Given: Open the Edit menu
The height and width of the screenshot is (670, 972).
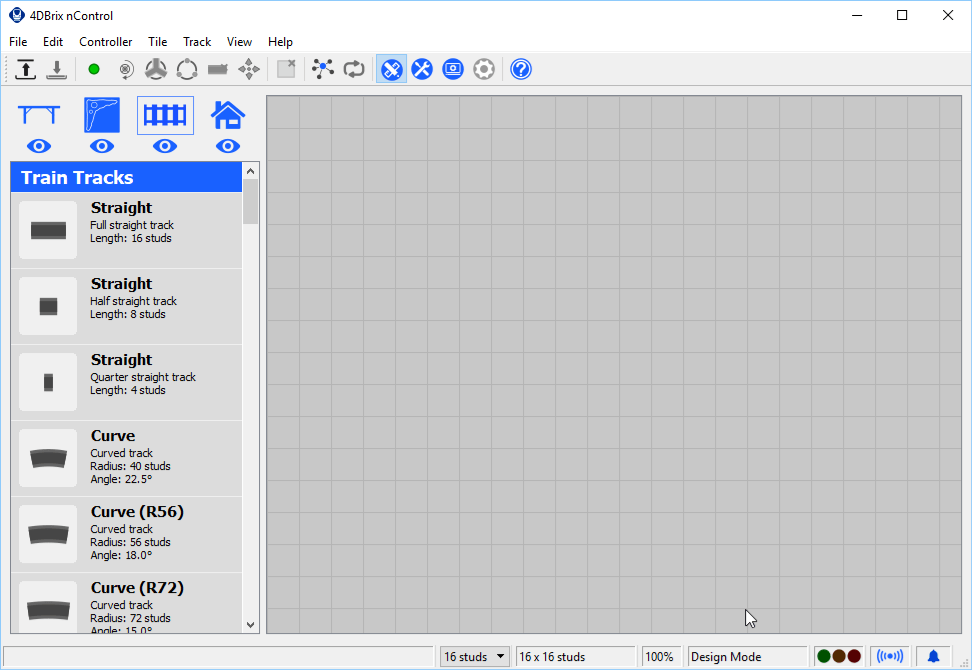Looking at the screenshot, I should click(x=53, y=42).
